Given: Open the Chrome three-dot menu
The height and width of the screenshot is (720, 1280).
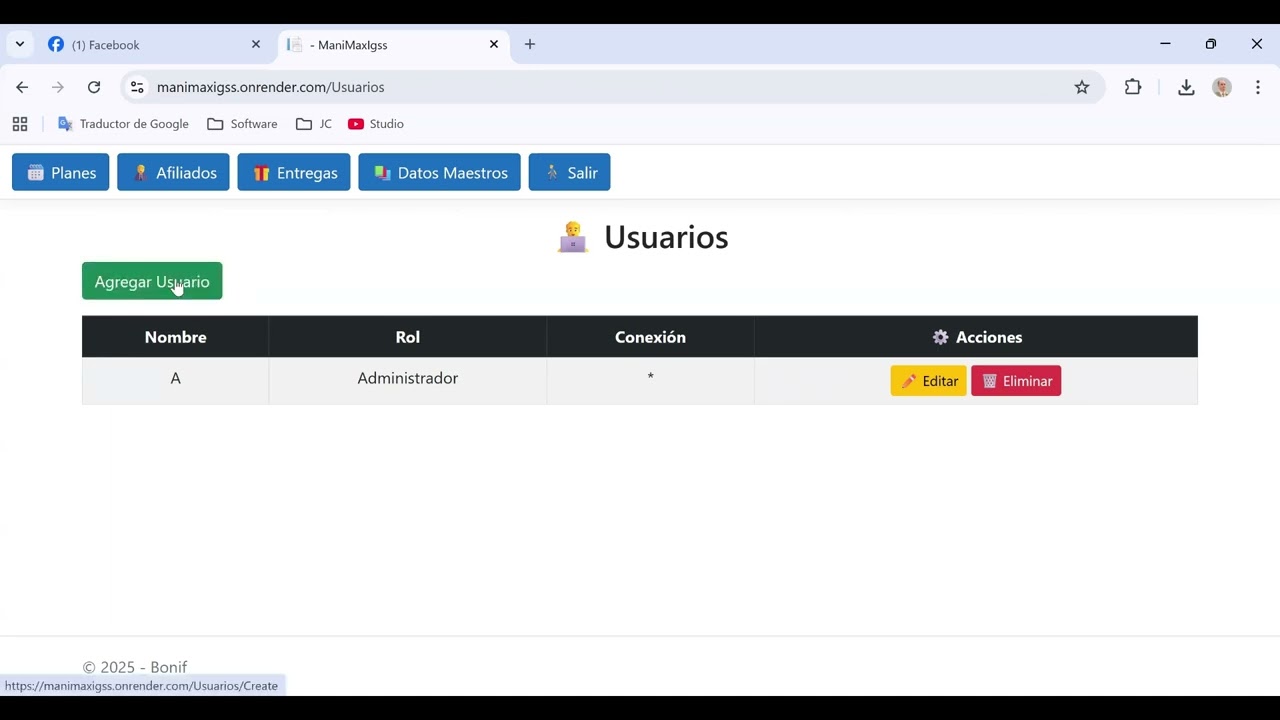Looking at the screenshot, I should pyautogui.click(x=1258, y=87).
